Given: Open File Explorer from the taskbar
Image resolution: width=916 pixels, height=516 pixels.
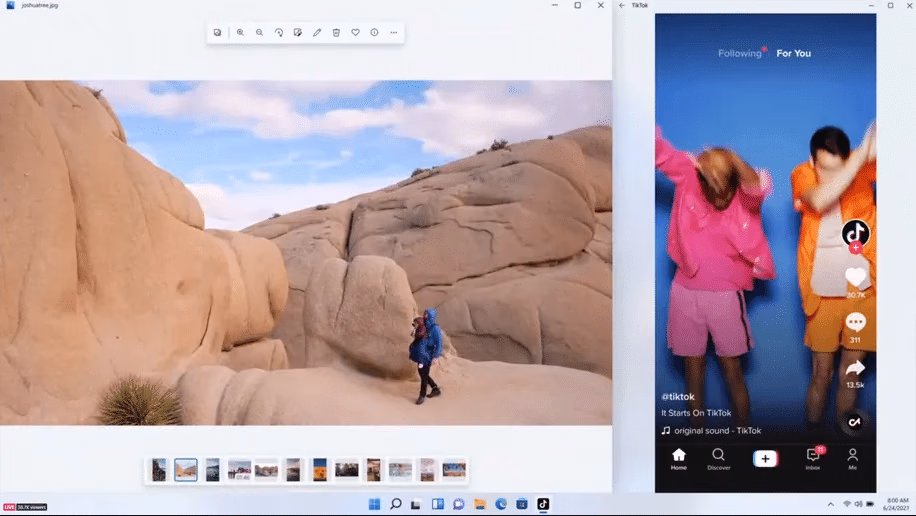Looking at the screenshot, I should point(480,504).
